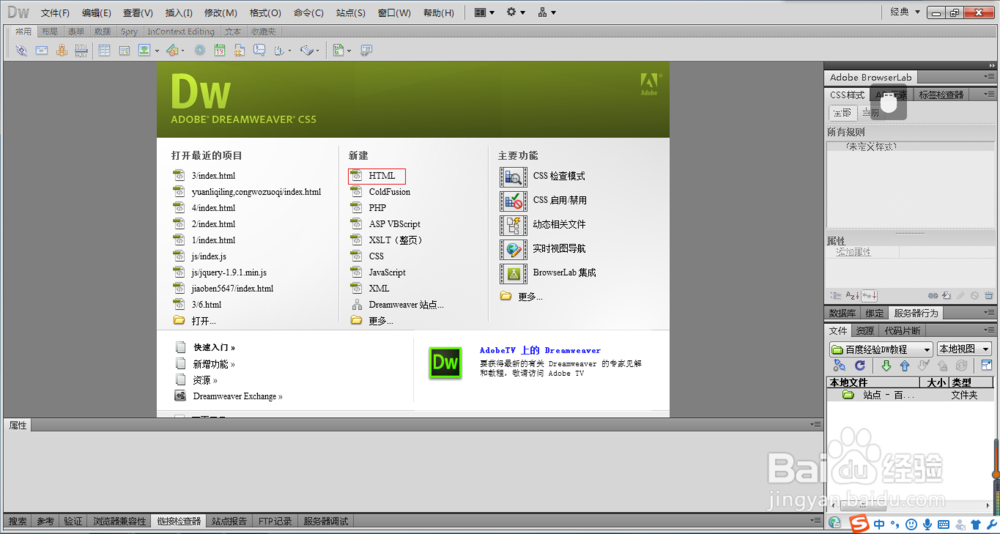The image size is (1000, 534).
Task: Open the Site management dropdown in the application bar
Action: (x=547, y=12)
